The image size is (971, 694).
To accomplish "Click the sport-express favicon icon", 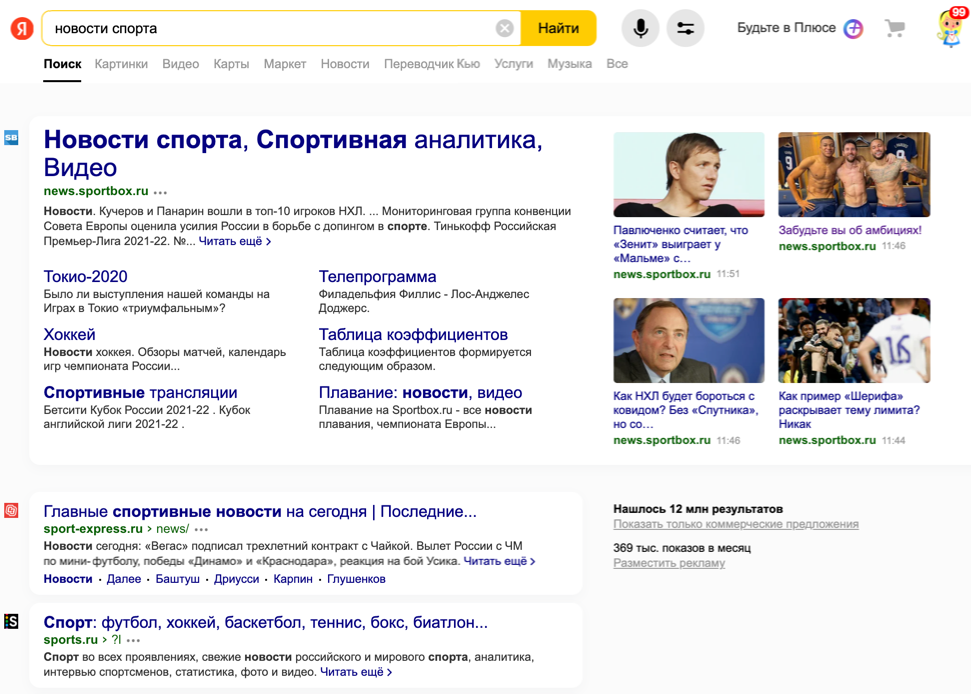I will [11, 511].
